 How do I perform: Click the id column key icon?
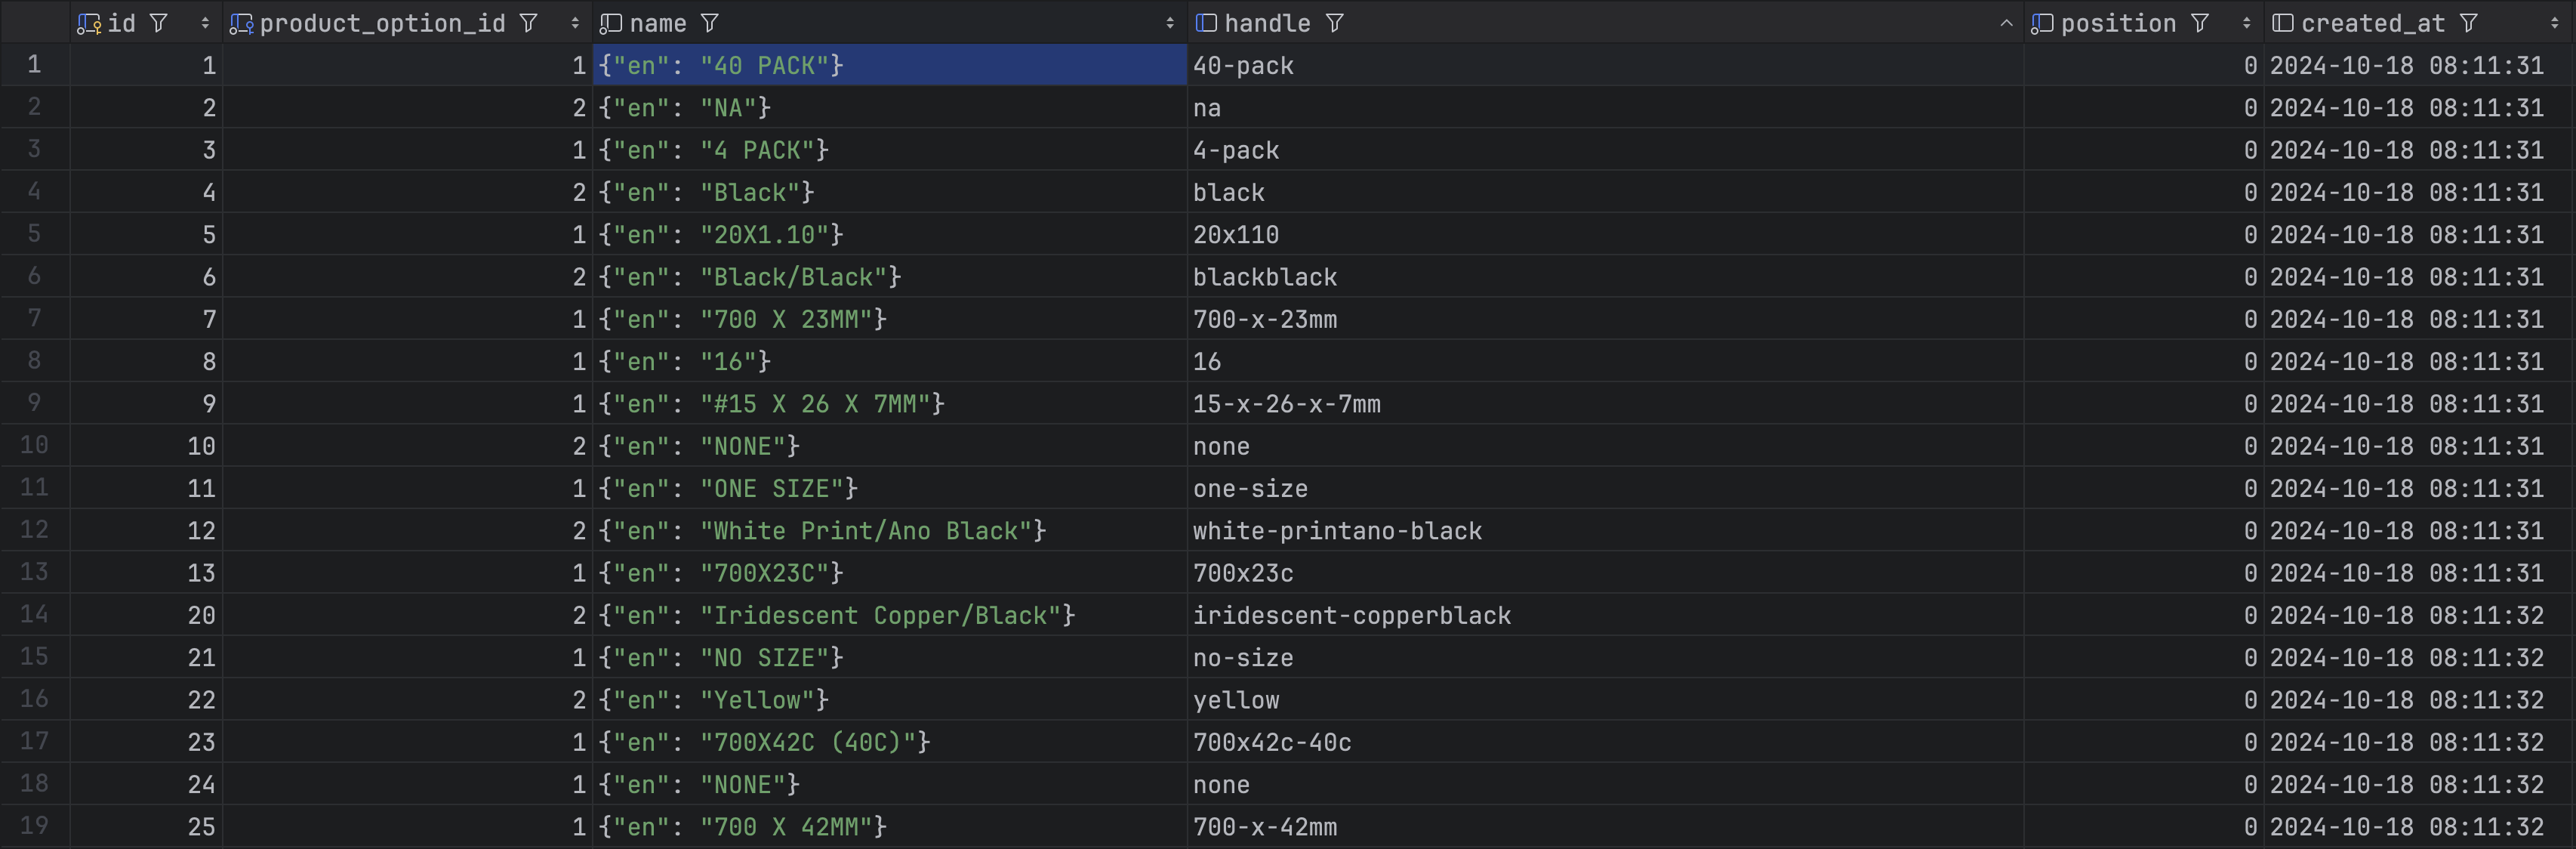[x=89, y=23]
